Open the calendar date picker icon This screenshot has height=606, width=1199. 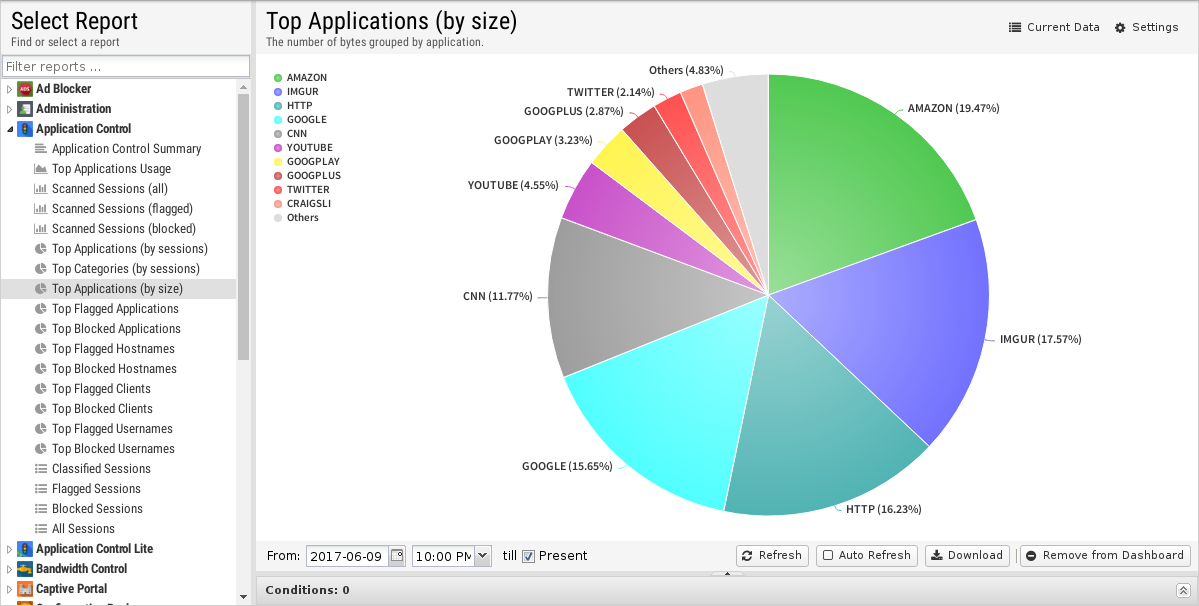pos(397,556)
